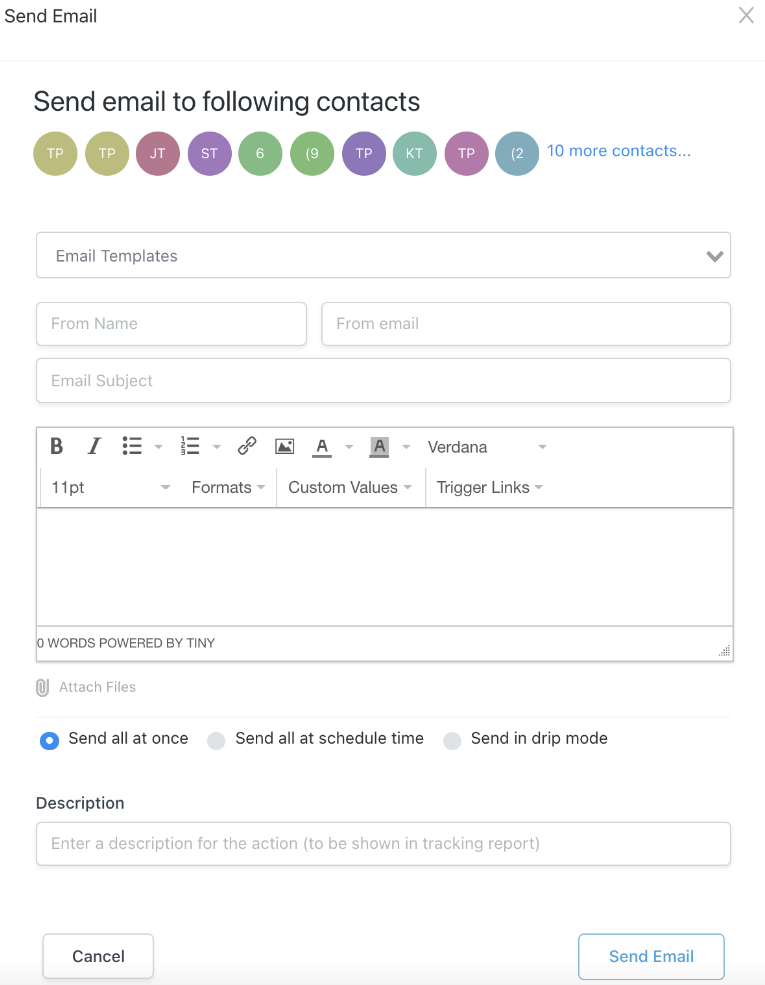The image size is (765, 985).
Task: Select Send all at once option
Action: click(50, 741)
